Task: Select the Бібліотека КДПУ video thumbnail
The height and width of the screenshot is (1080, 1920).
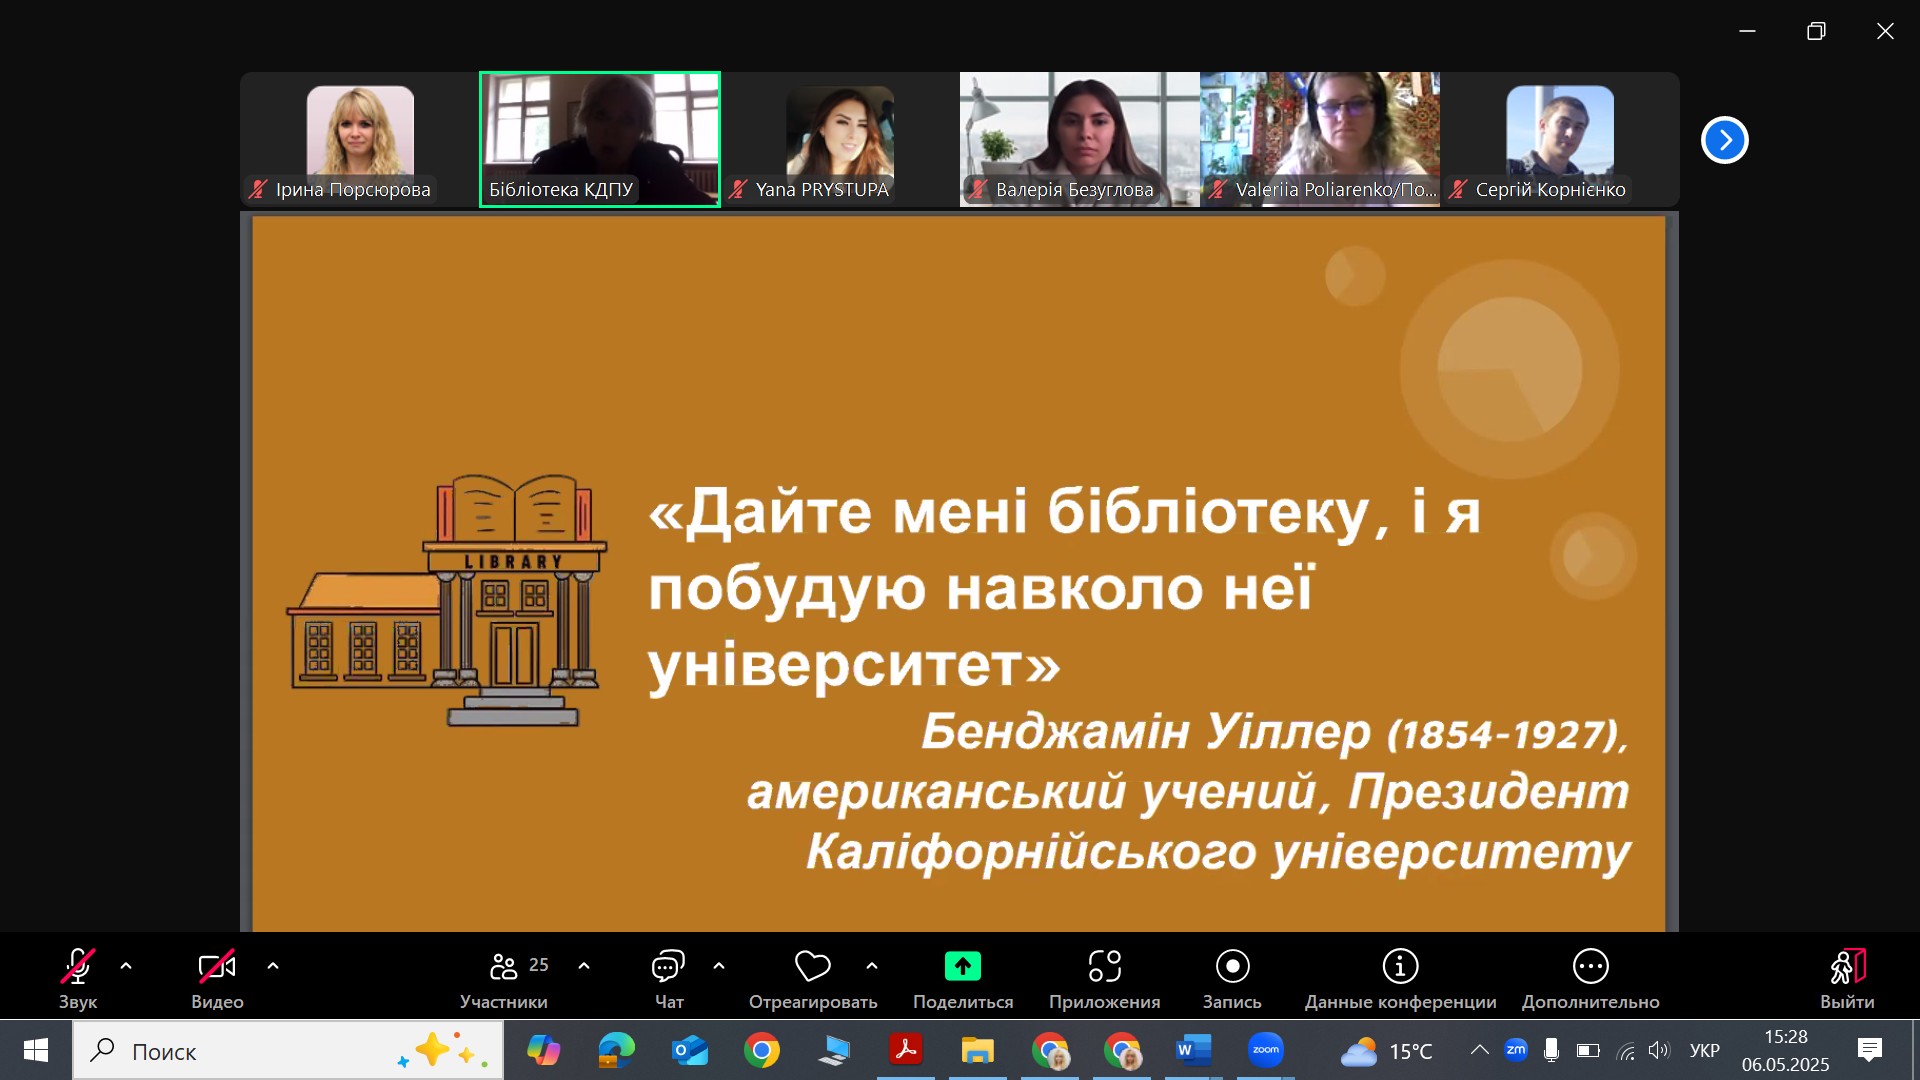Action: click(600, 139)
